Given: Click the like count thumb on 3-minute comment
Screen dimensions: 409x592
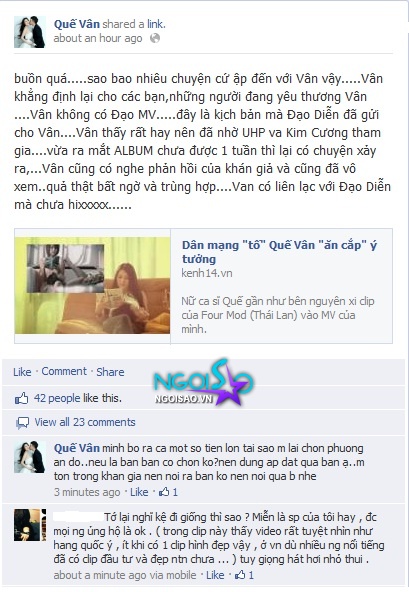Looking at the screenshot, I should [164, 492].
